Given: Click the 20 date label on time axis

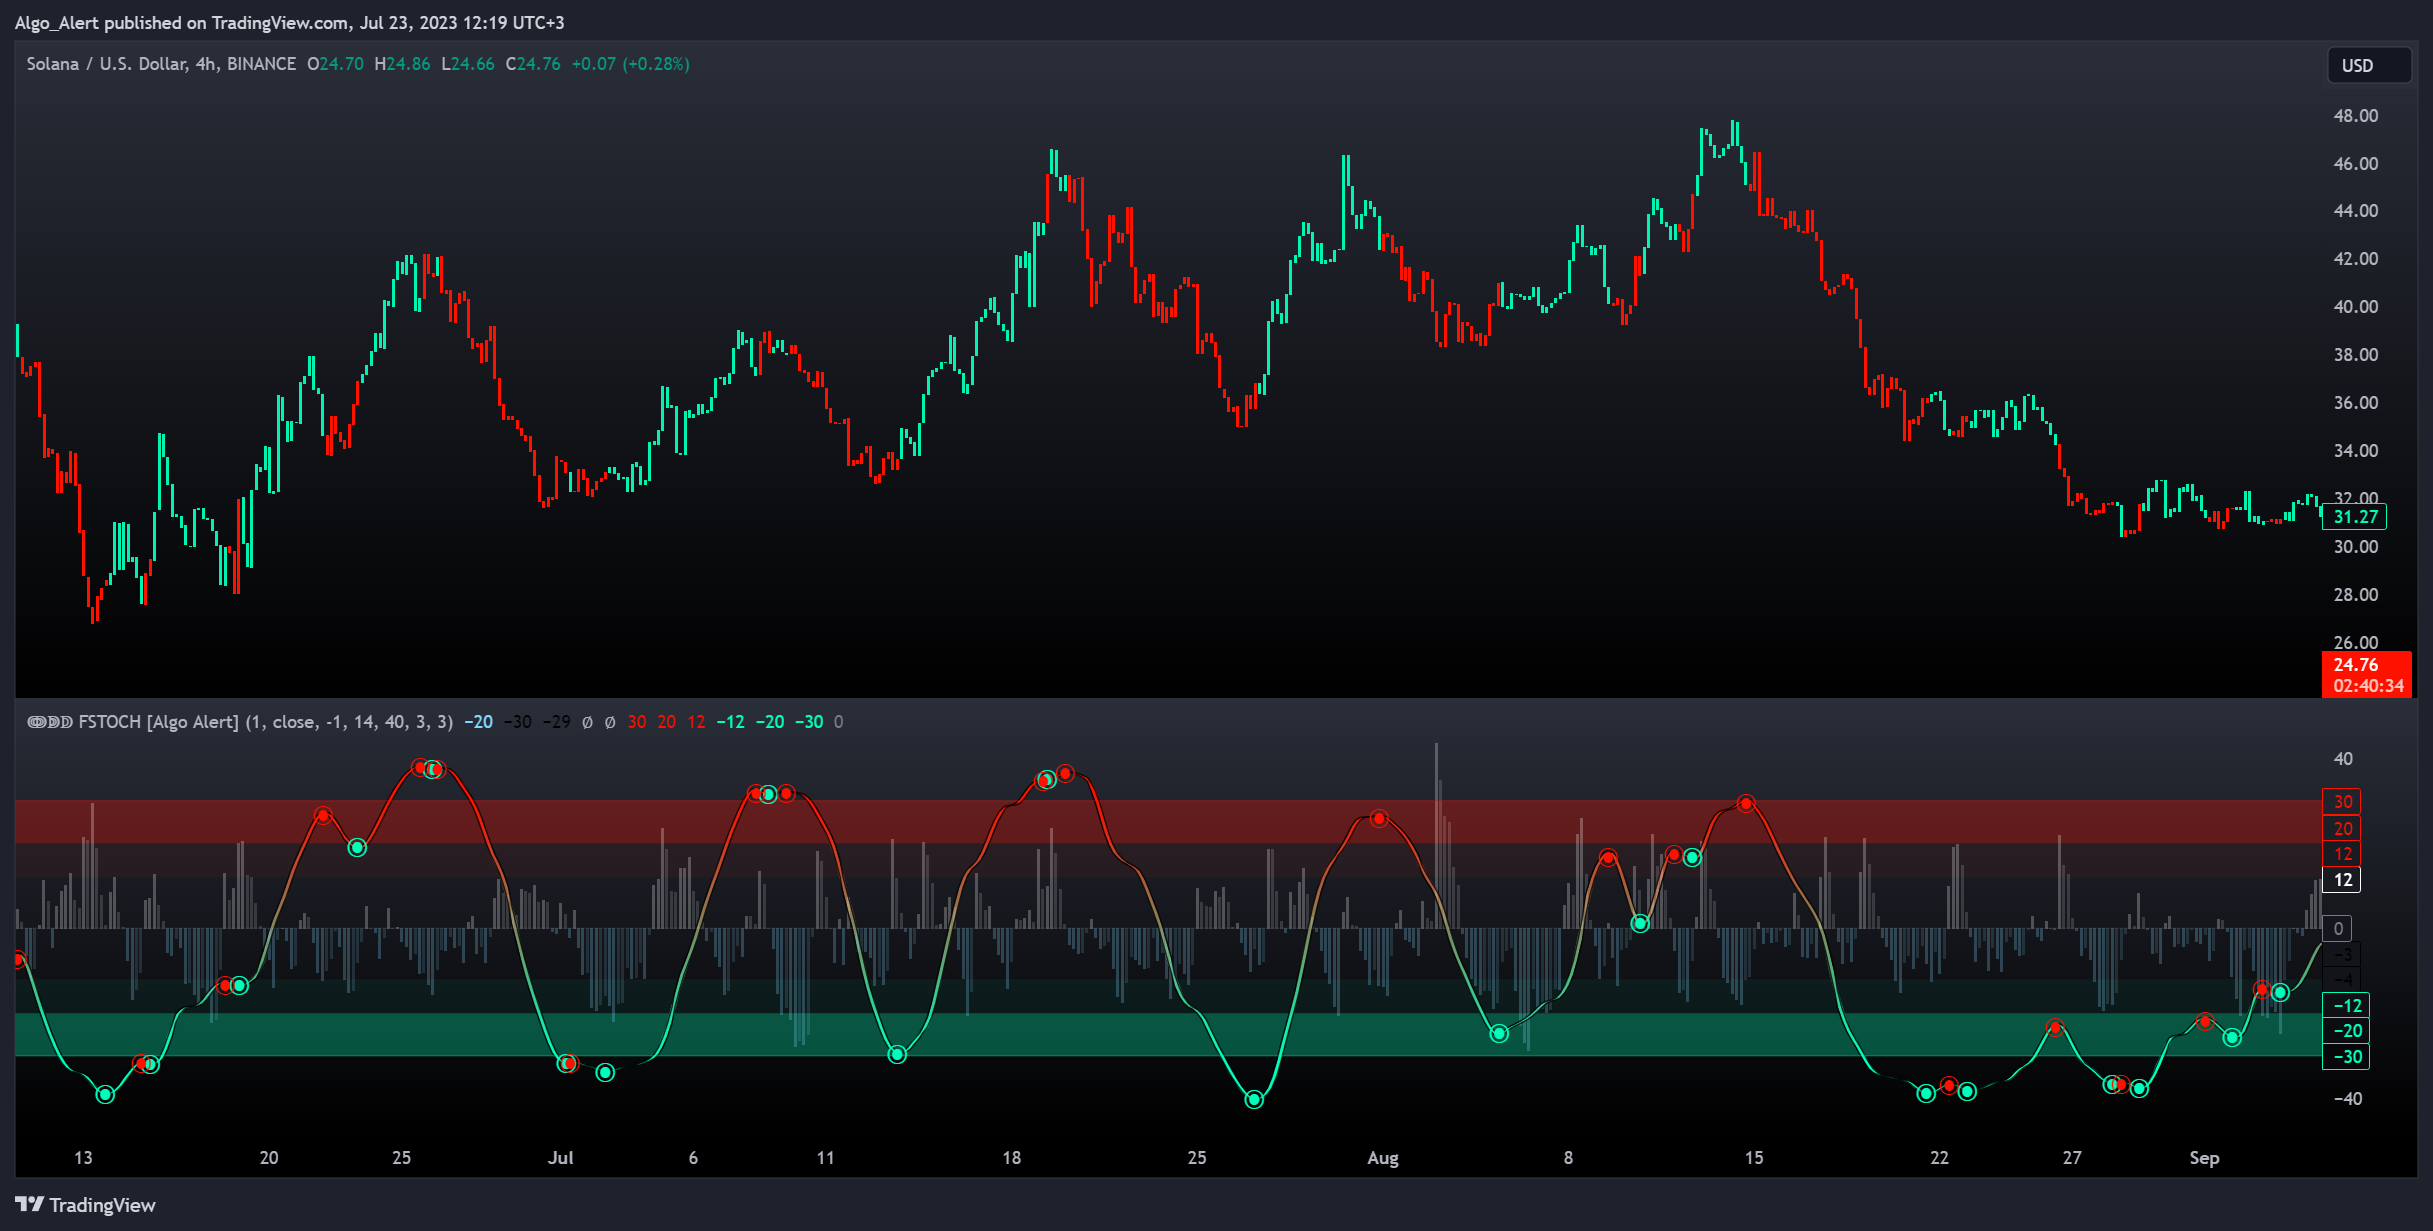Looking at the screenshot, I should point(269,1157).
